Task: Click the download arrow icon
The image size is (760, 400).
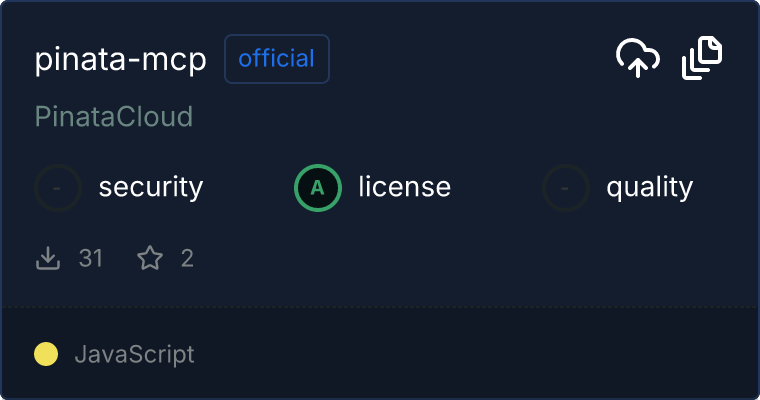Action: (48, 259)
